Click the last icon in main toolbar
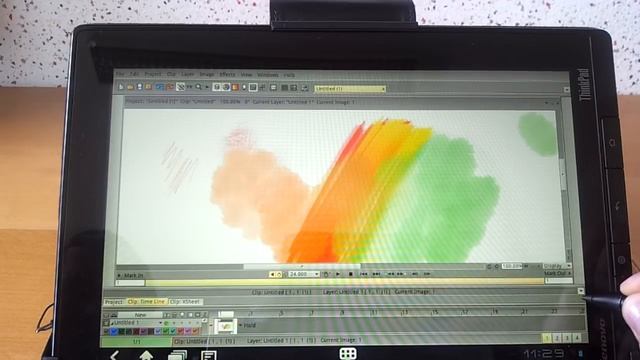This screenshot has height=360, width=640. coord(304,88)
